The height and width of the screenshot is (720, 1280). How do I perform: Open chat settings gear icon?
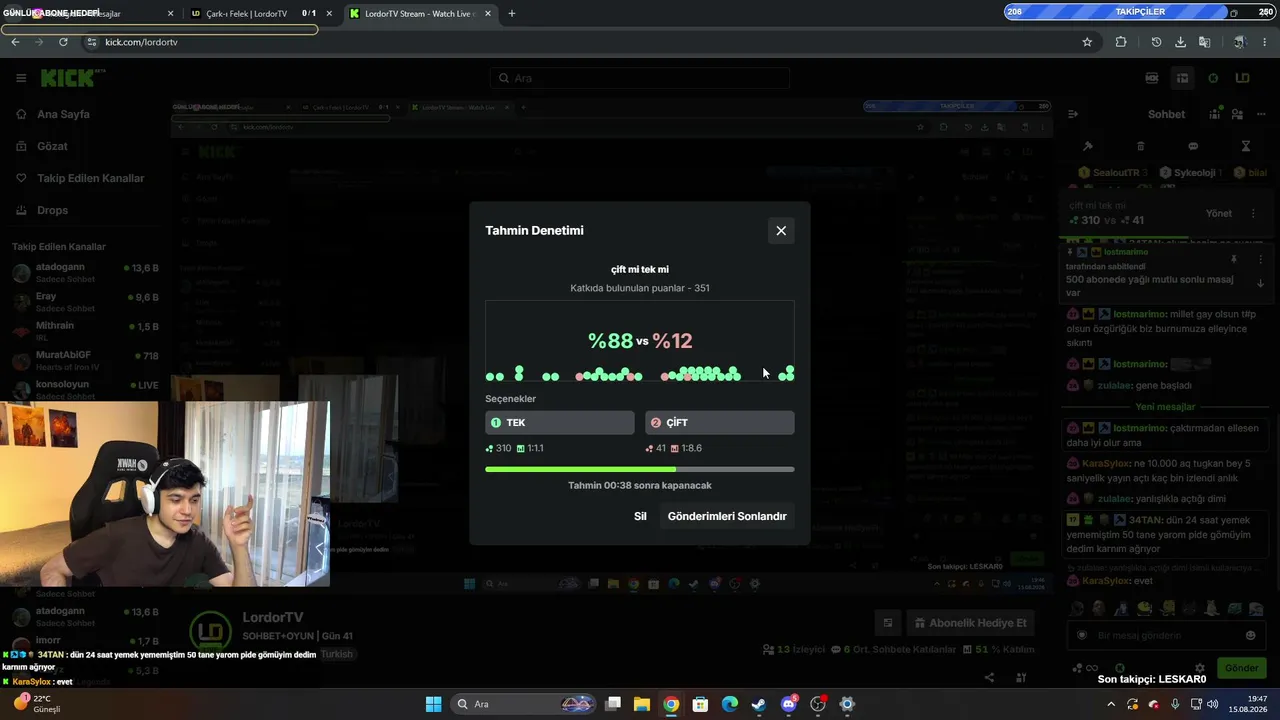pos(1199,668)
